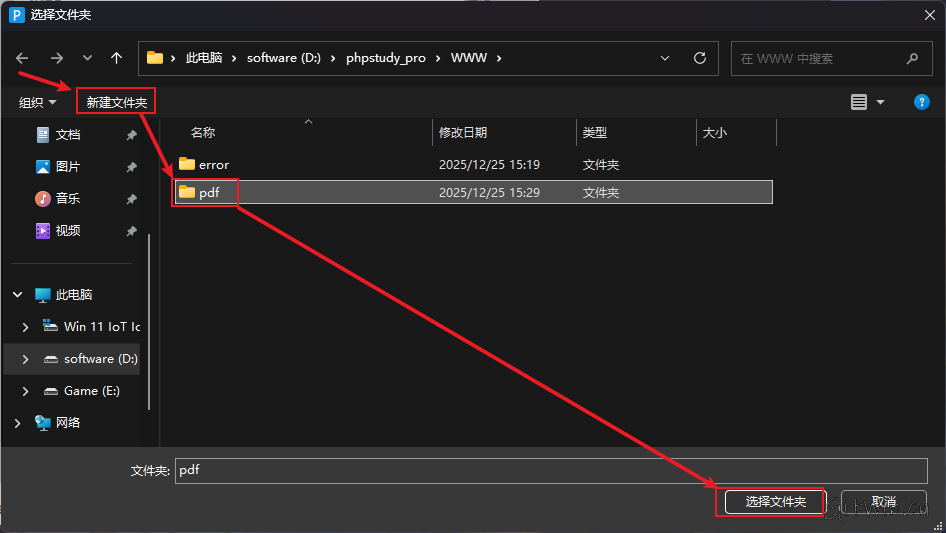
Task: Confirm with the 选择文件夹 button
Action: [x=775, y=502]
